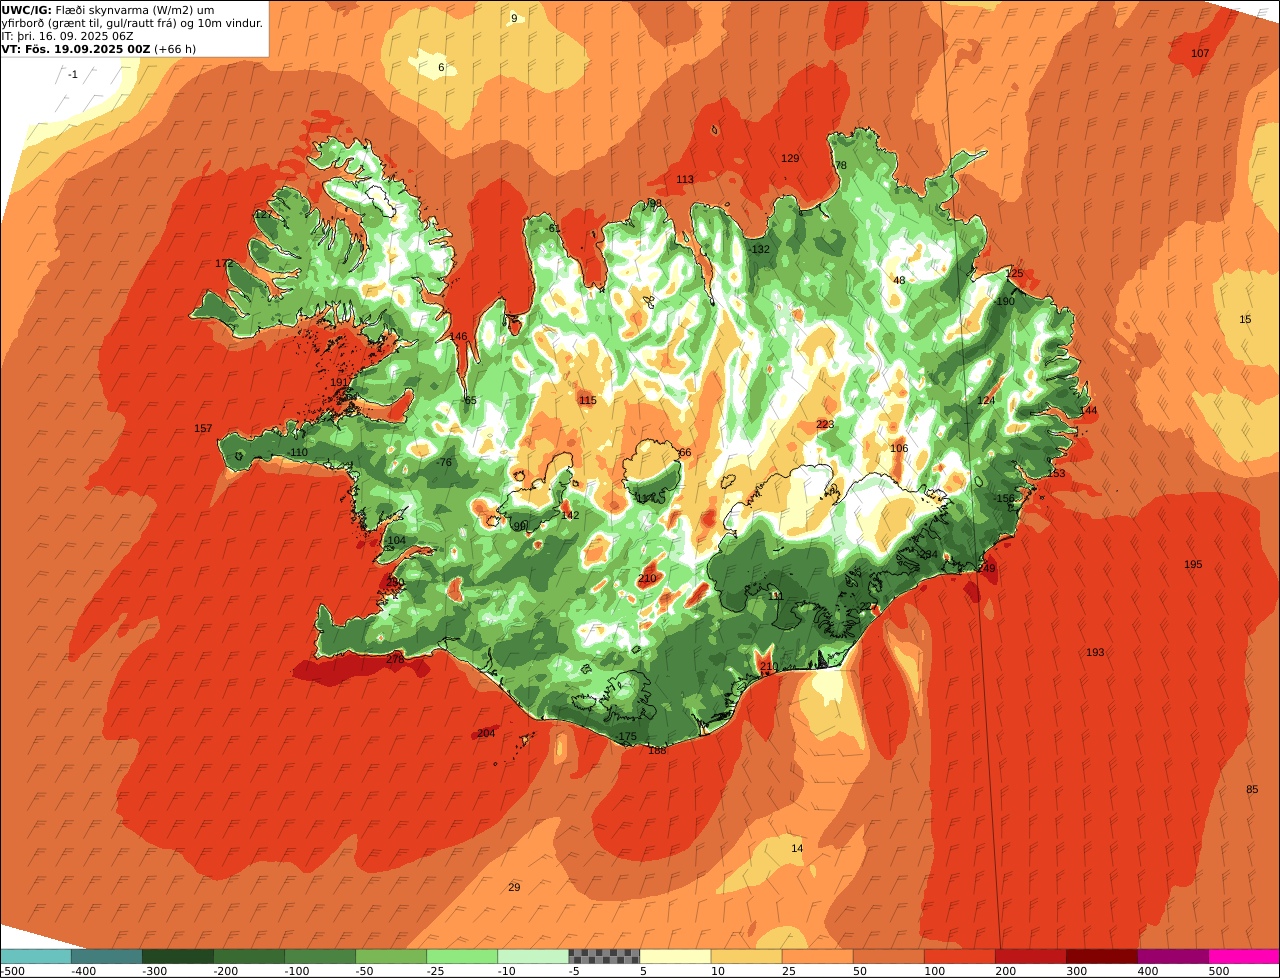
Task: Click the flux value '29' in the southwest sea
Action: 514,887
